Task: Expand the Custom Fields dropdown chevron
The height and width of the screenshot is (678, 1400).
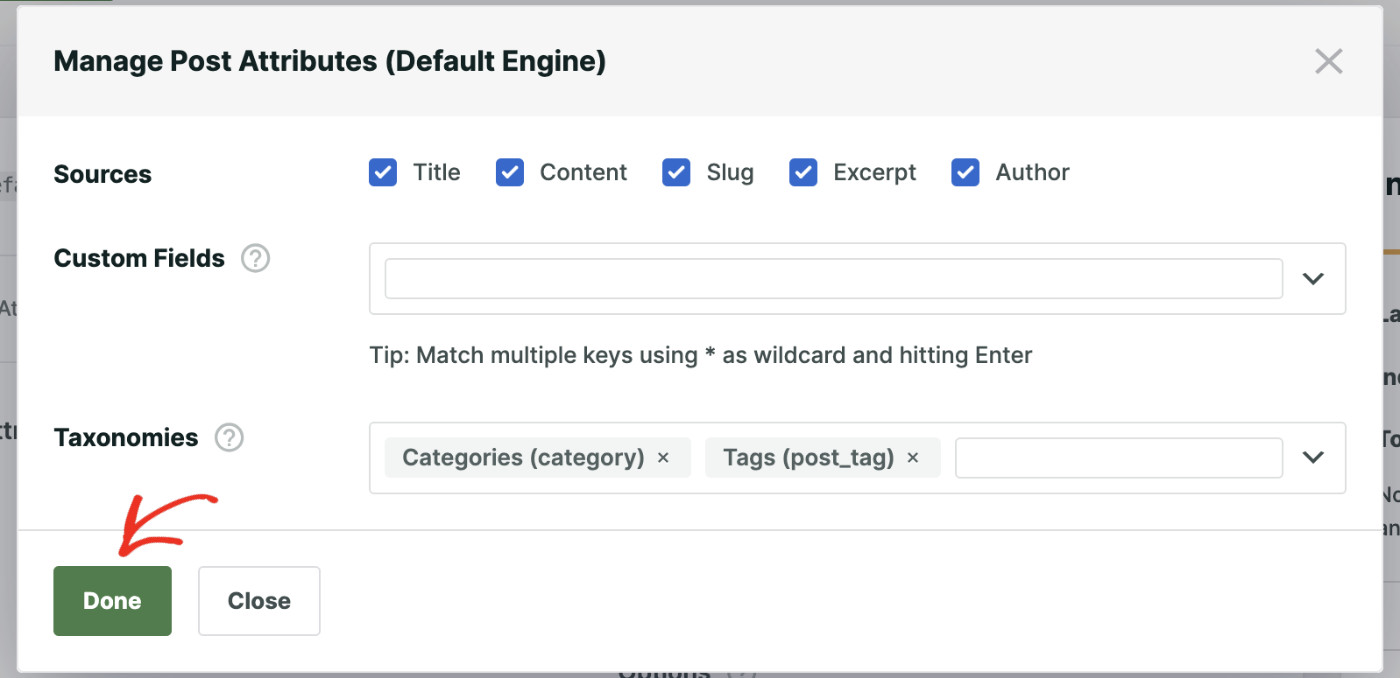Action: pyautogui.click(x=1313, y=278)
